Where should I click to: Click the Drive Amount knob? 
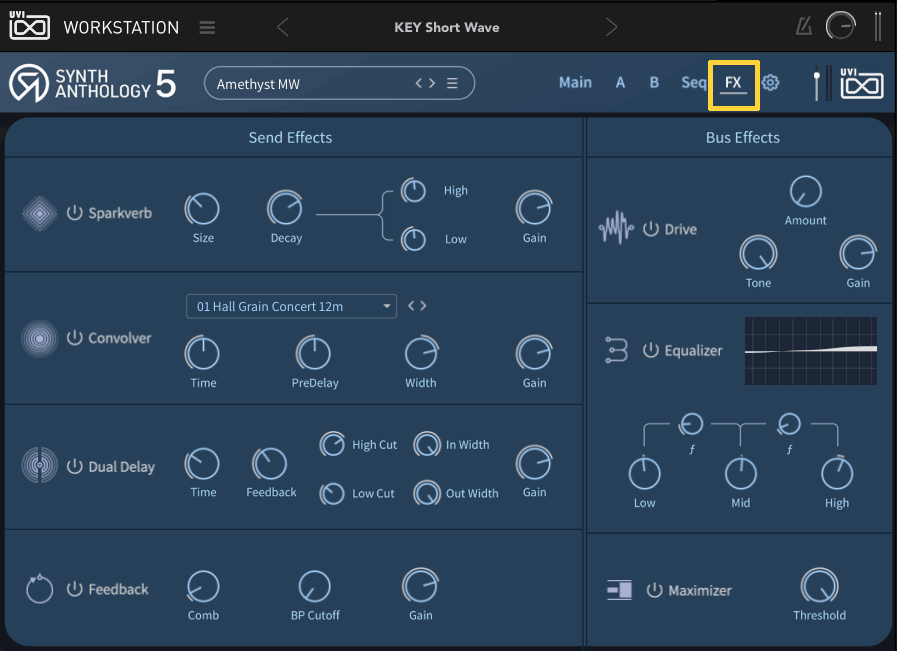click(805, 192)
